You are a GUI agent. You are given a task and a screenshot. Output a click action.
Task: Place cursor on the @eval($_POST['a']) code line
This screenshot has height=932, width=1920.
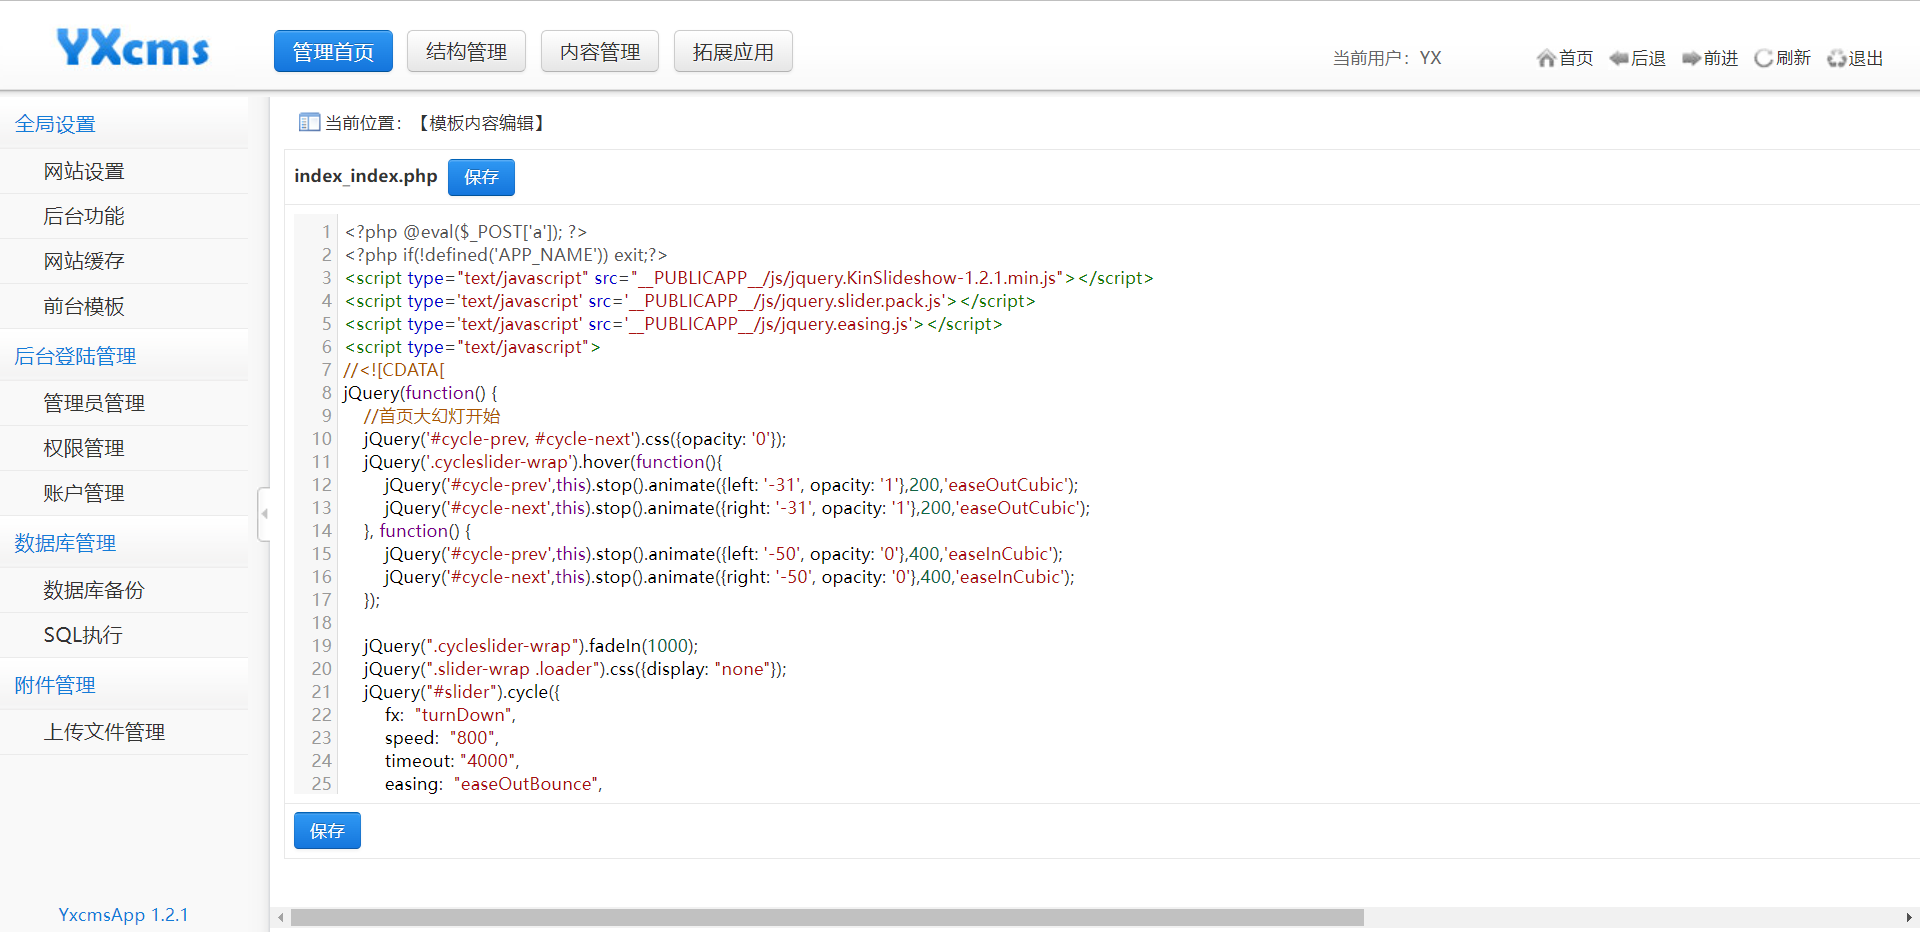(466, 232)
